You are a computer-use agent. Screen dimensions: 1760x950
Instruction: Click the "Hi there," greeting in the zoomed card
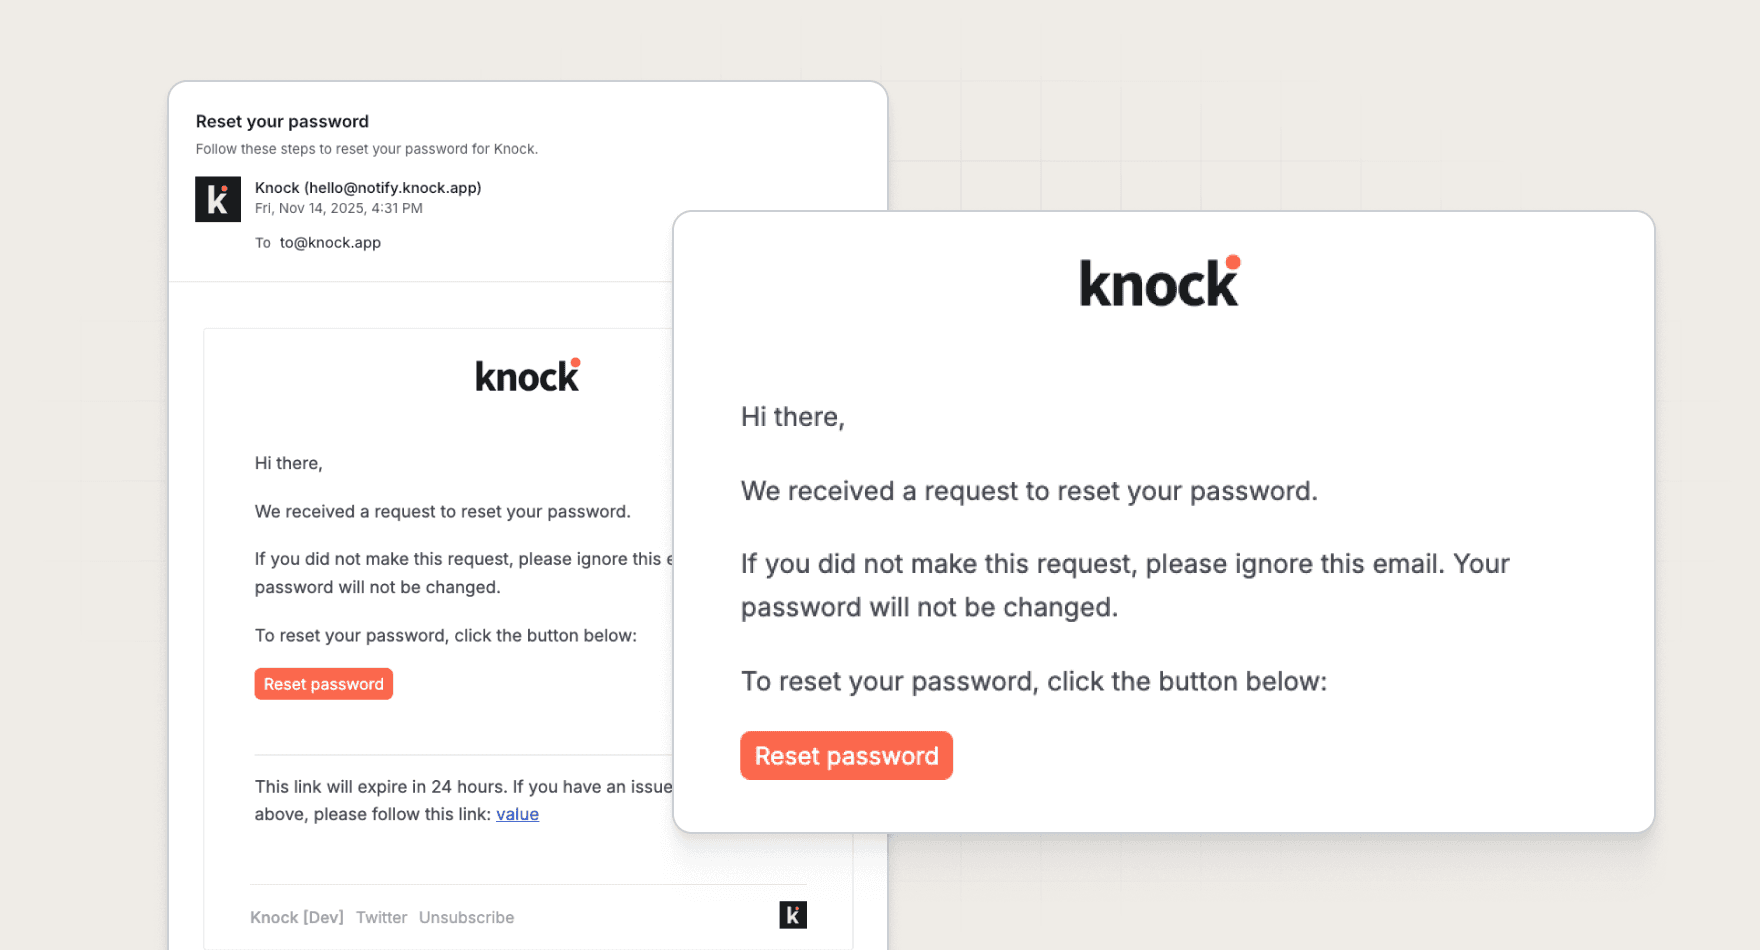[792, 417]
